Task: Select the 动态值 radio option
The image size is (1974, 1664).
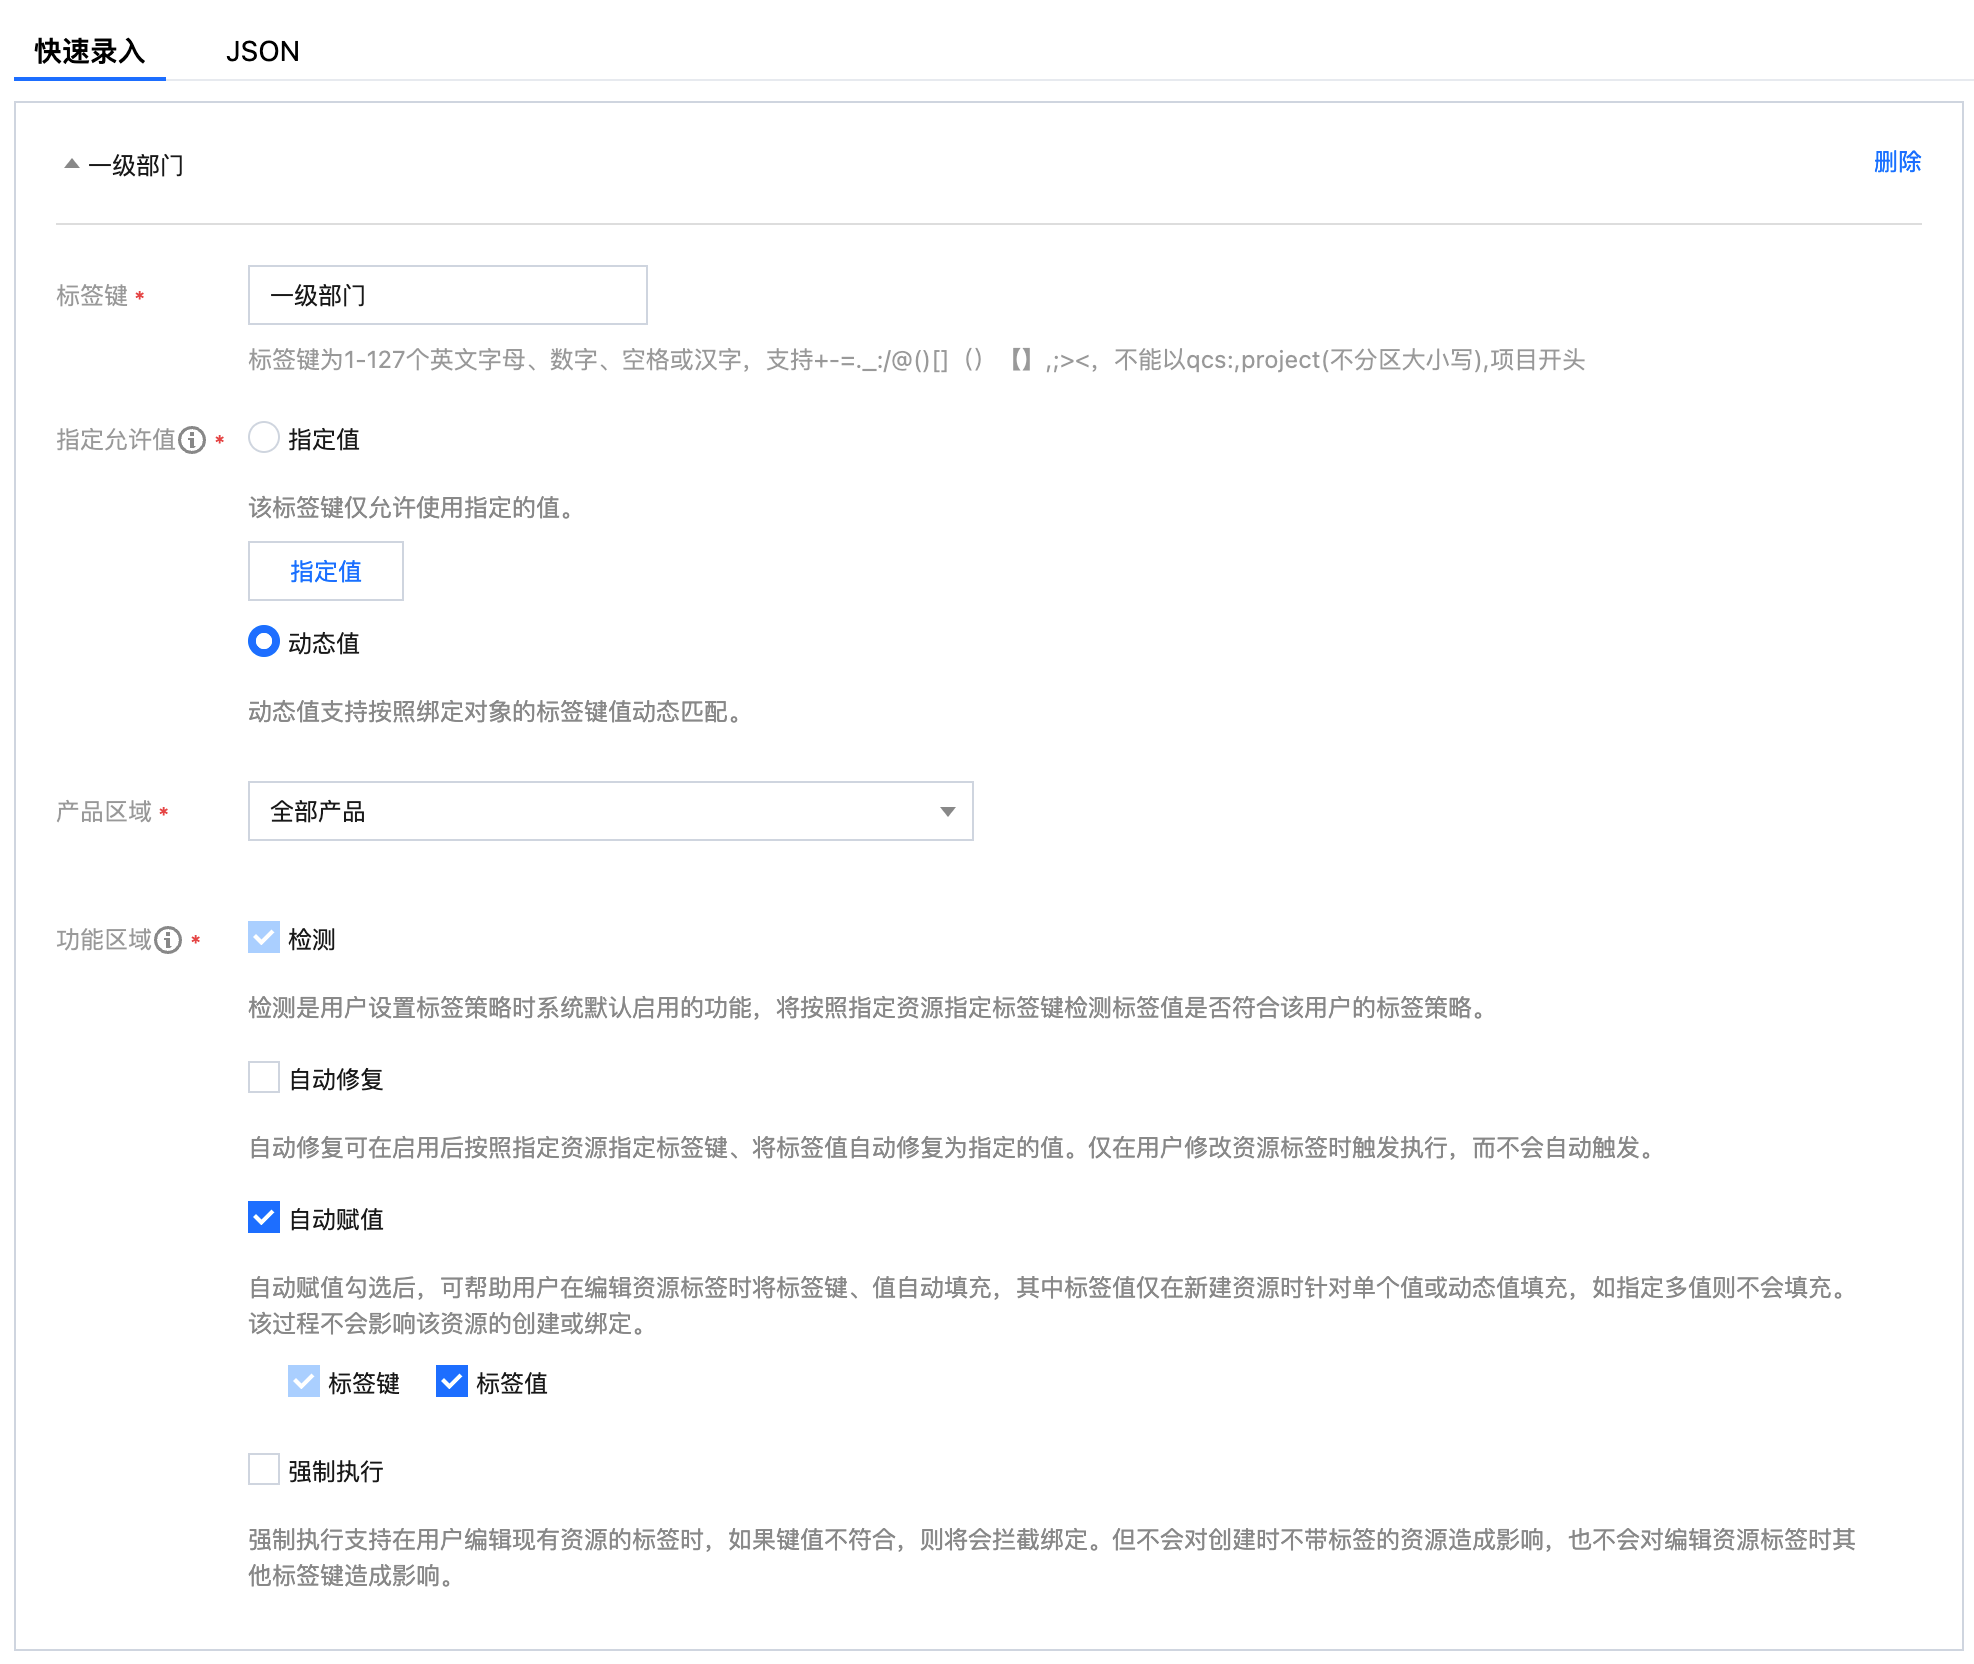Action: pos(264,642)
